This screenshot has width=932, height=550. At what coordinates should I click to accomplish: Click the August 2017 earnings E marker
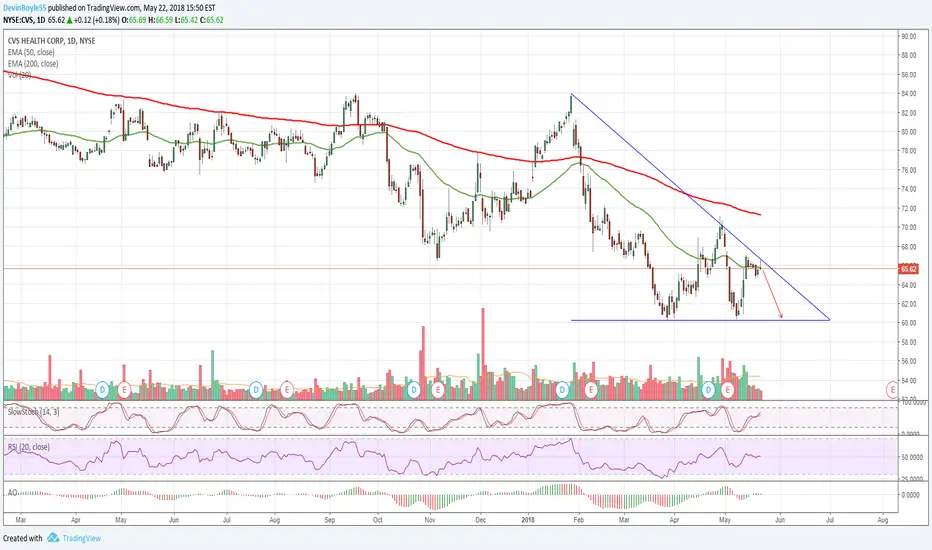pyautogui.click(x=286, y=390)
